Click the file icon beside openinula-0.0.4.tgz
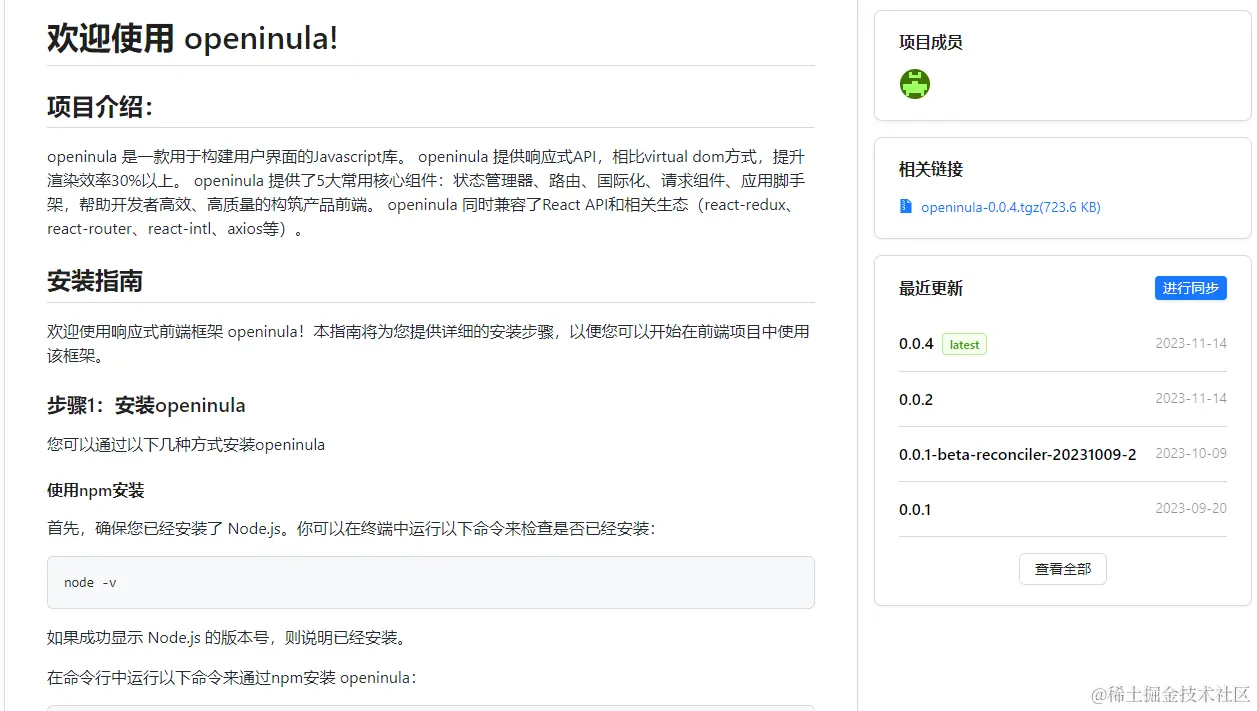 pyautogui.click(x=906, y=206)
